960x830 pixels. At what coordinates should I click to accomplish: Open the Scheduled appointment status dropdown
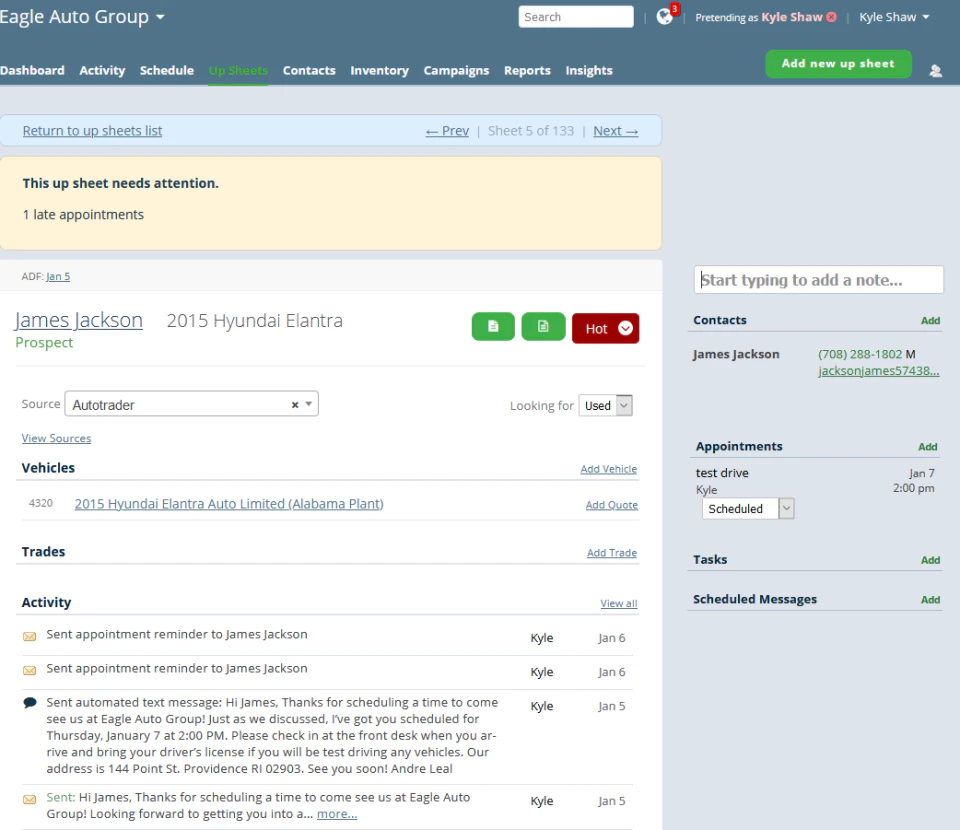pos(748,509)
